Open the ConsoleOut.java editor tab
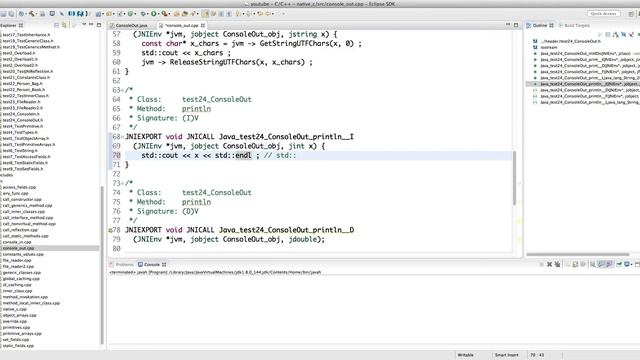The width and height of the screenshot is (640, 360). (x=131, y=25)
